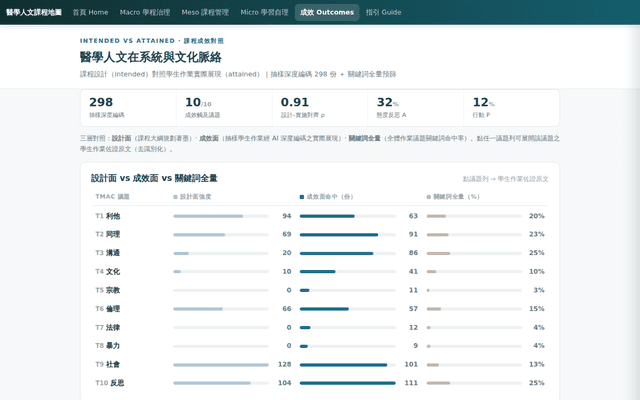Expand the T3 溝通 topic row
Screen dimensions: 640x400
pos(320,253)
